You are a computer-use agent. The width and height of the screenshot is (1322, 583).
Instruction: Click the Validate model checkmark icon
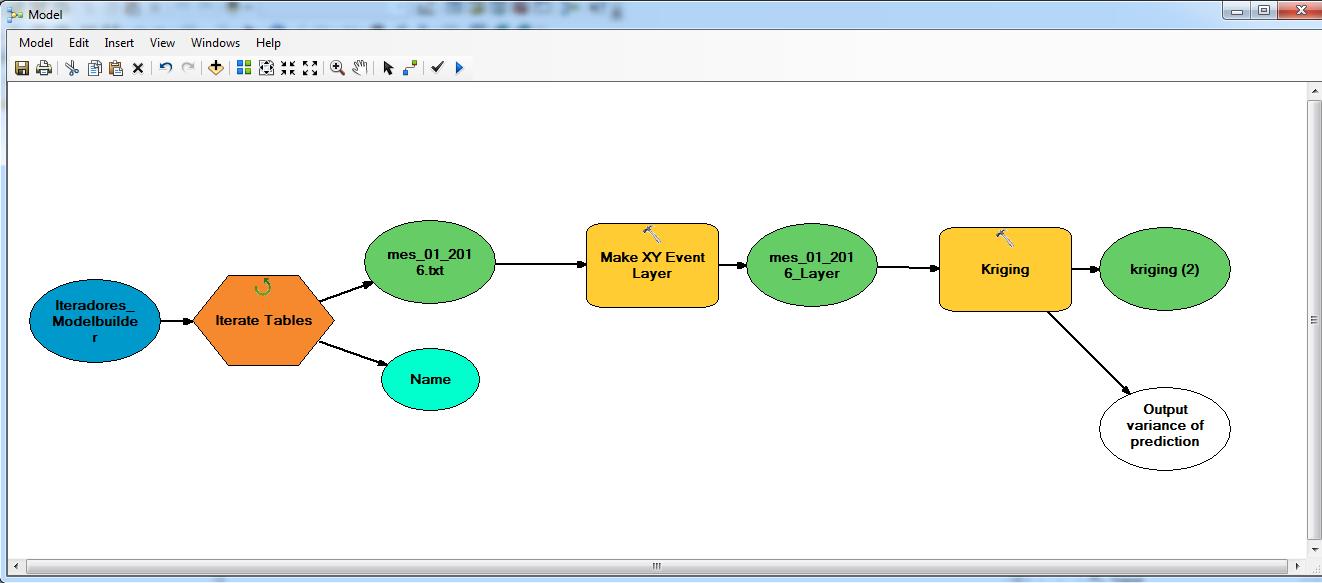coord(437,68)
